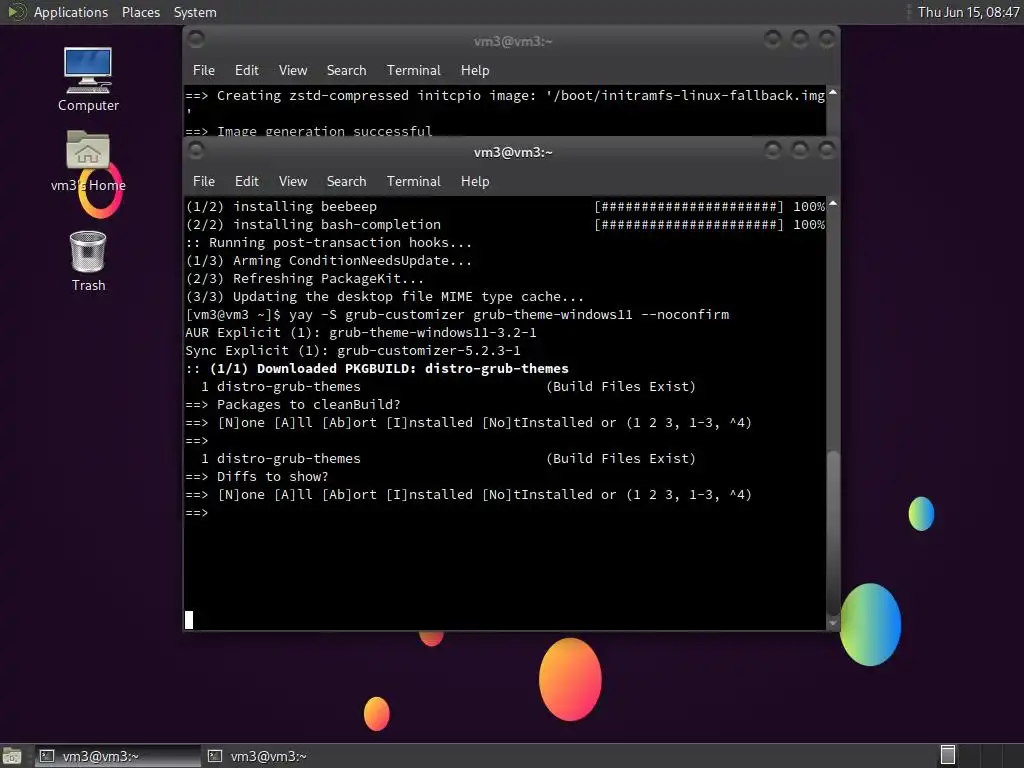Click the clock showing Thu Jun 15, 08:47
Screen dimensions: 1024x768
point(968,12)
